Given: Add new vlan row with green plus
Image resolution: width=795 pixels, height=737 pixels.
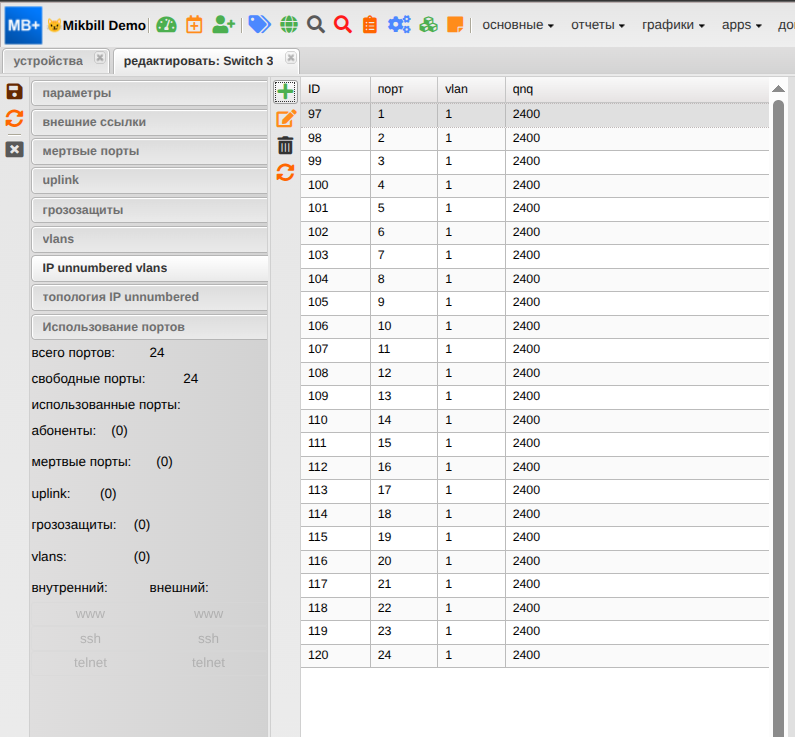Looking at the screenshot, I should coord(285,92).
